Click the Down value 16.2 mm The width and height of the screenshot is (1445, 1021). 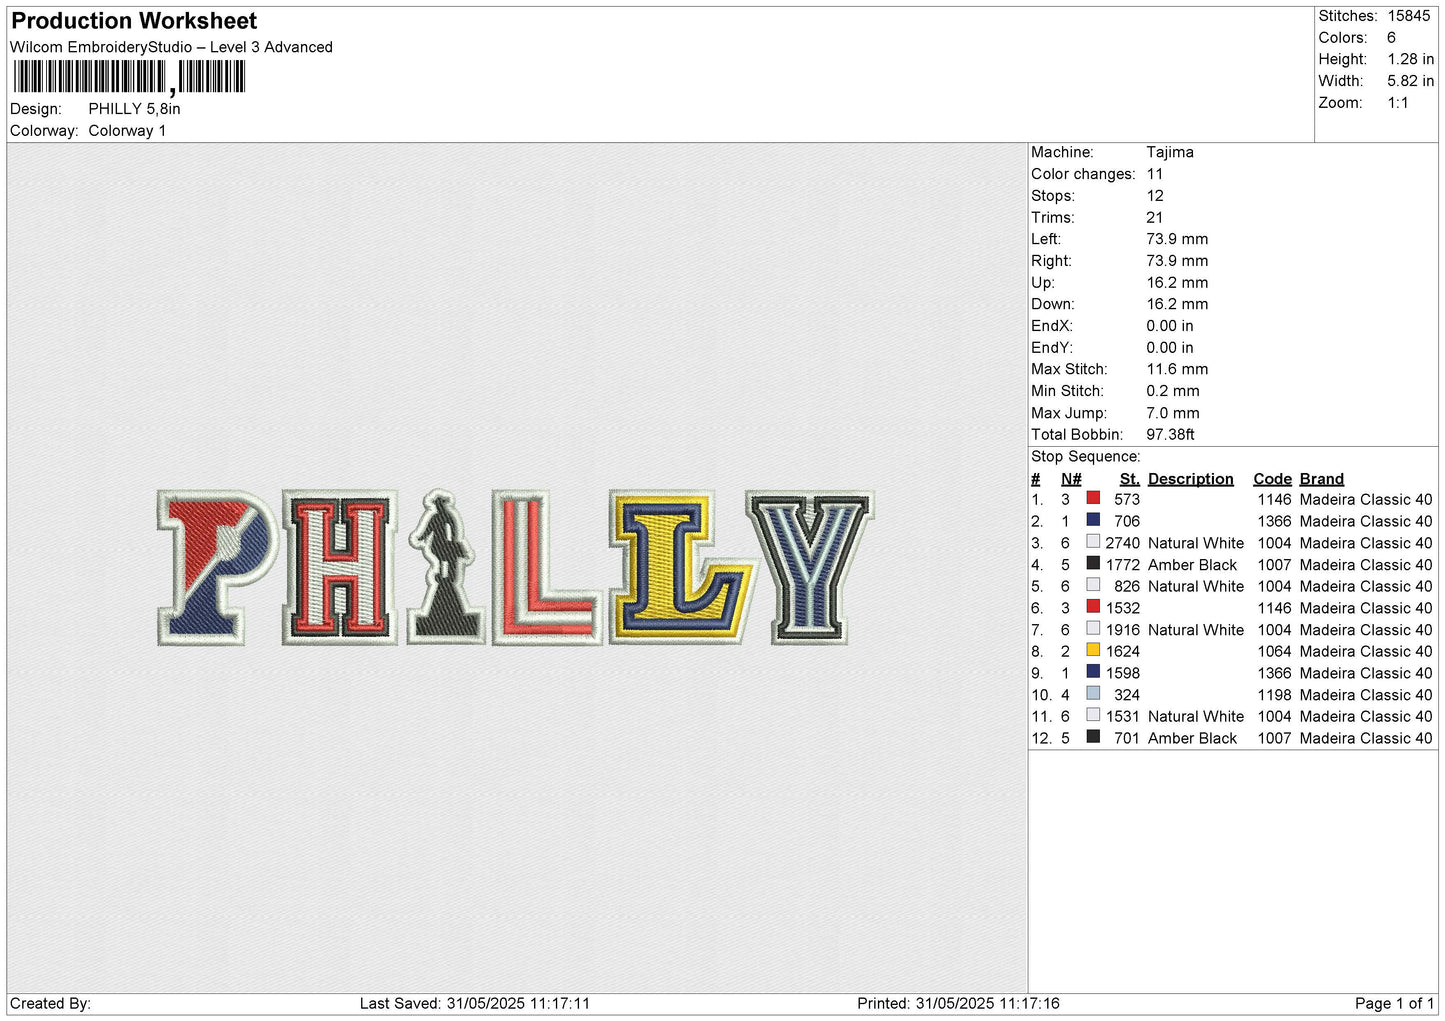1177,304
